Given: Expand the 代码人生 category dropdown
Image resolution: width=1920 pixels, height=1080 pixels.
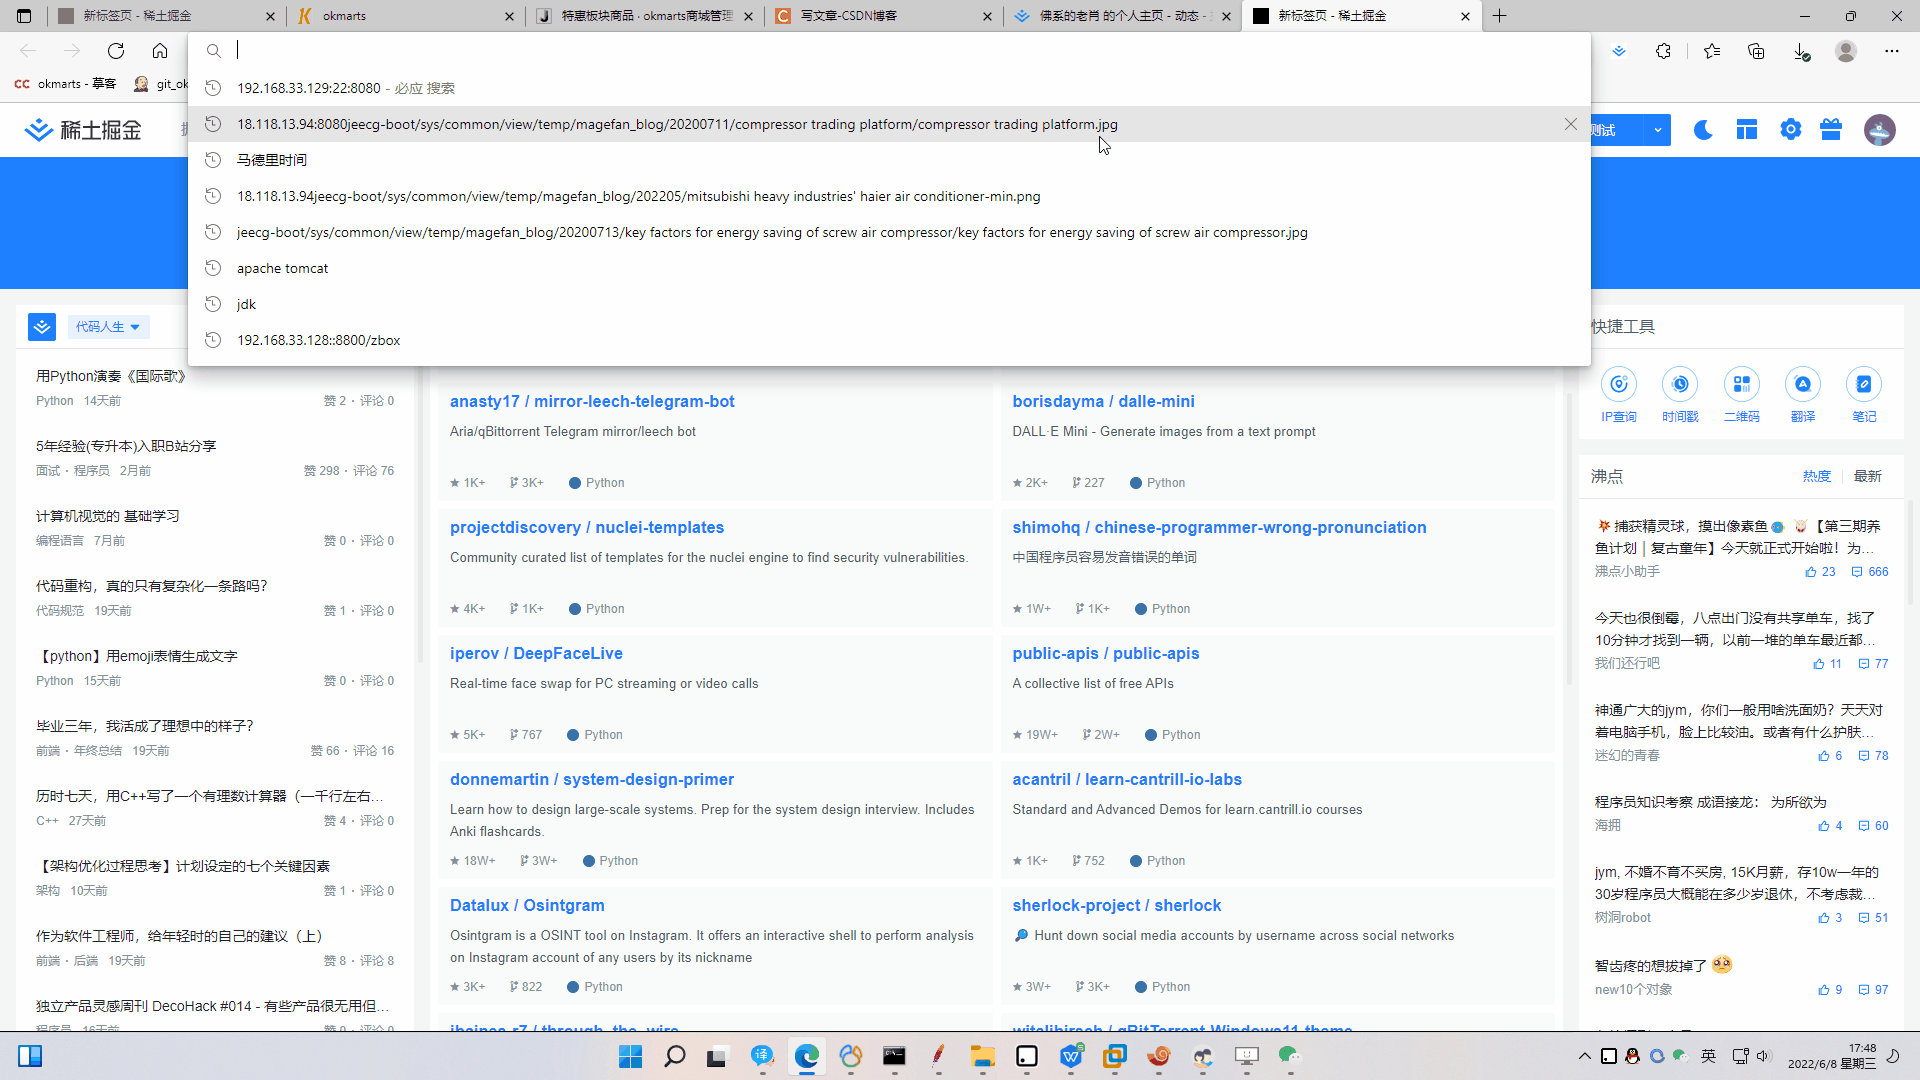Looking at the screenshot, I should click(x=107, y=327).
